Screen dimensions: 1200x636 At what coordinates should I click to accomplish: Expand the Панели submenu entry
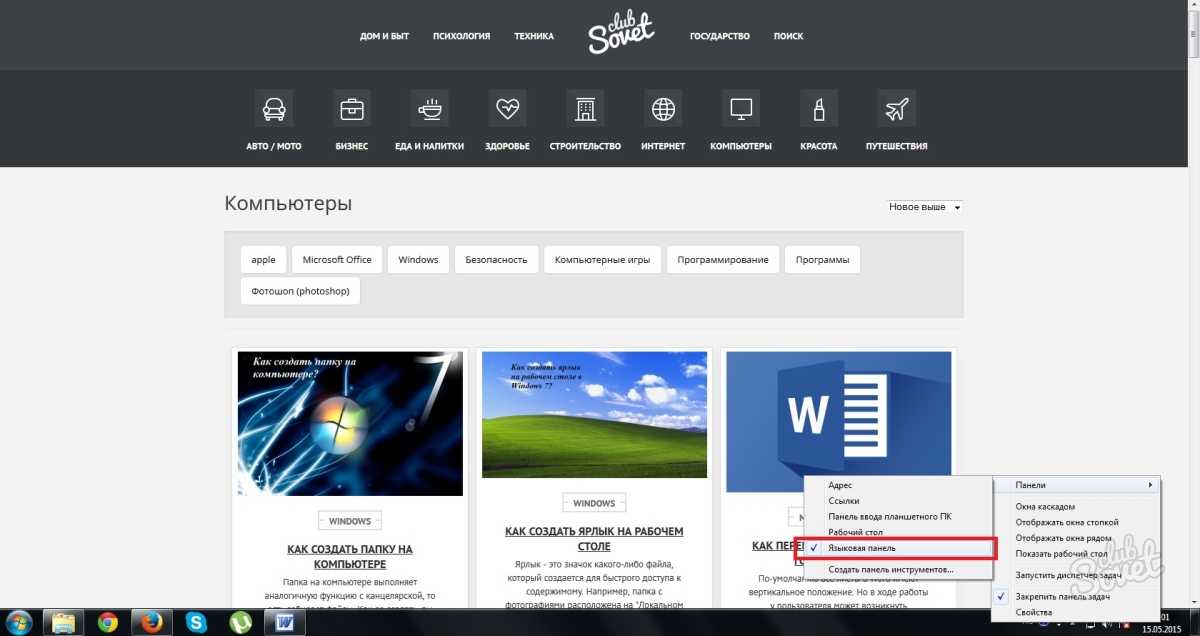click(x=1077, y=485)
